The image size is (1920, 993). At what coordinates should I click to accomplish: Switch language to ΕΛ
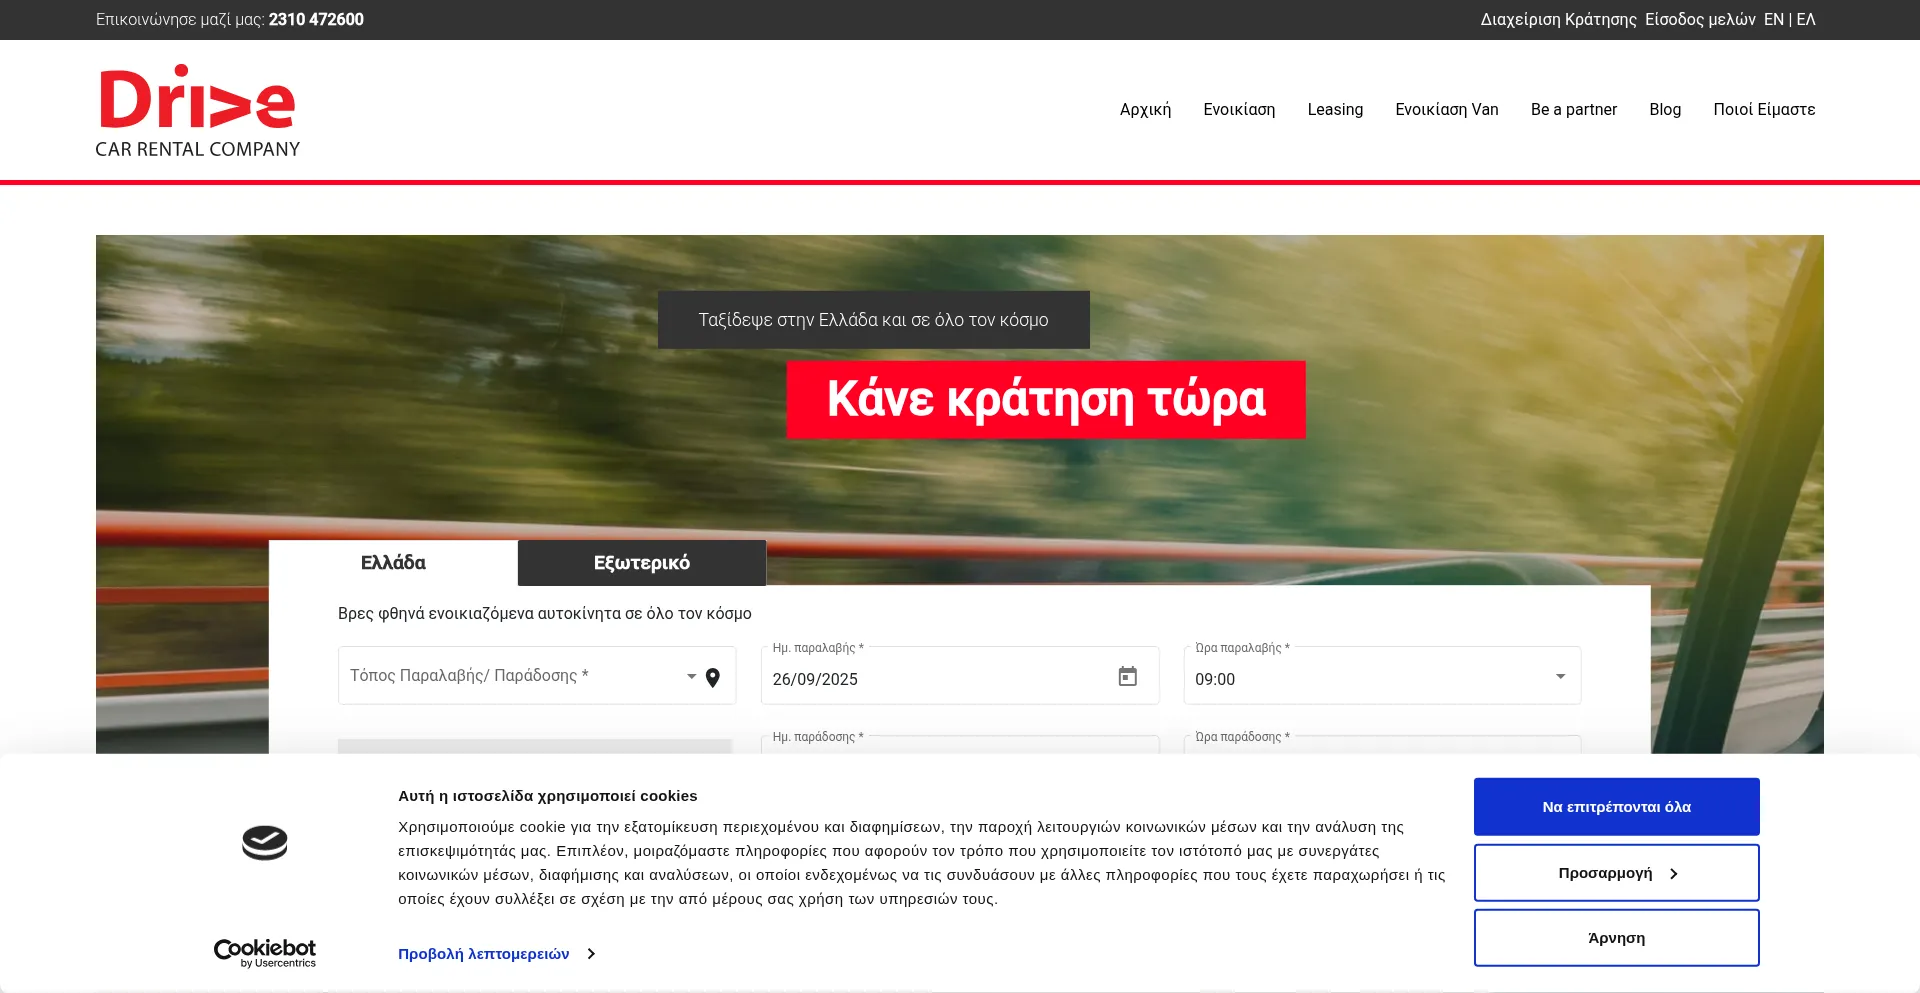1806,20
